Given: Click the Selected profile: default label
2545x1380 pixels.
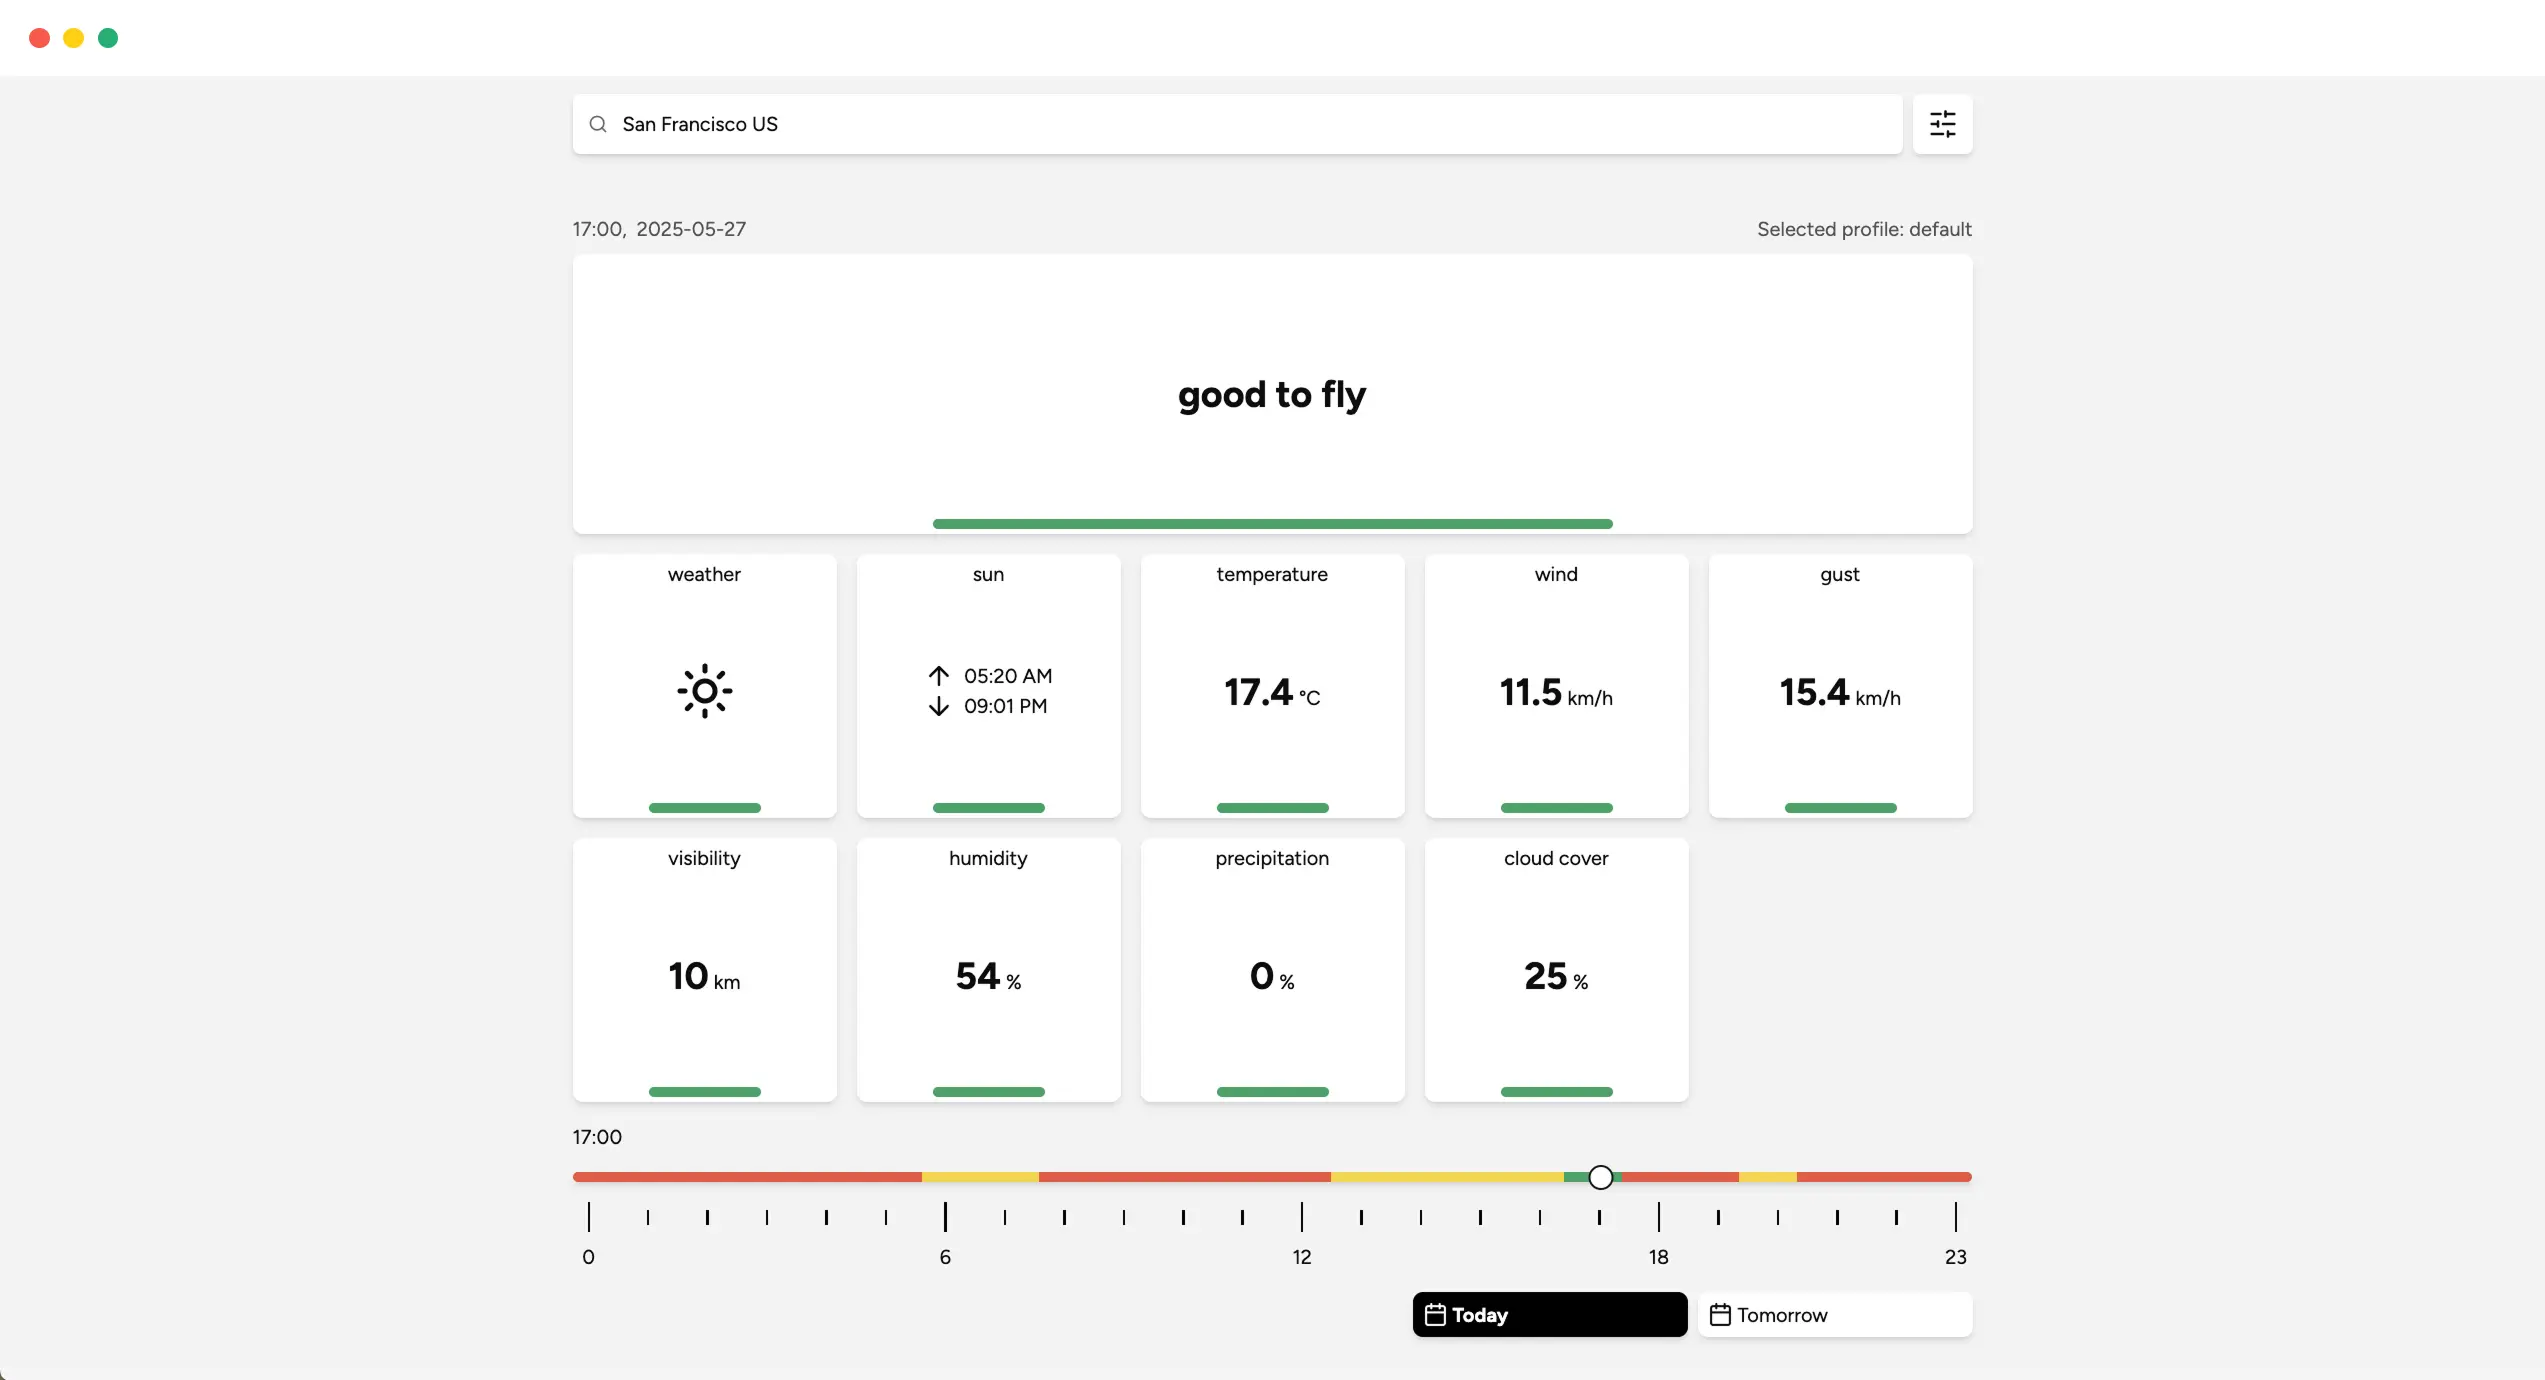Looking at the screenshot, I should pyautogui.click(x=1864, y=229).
